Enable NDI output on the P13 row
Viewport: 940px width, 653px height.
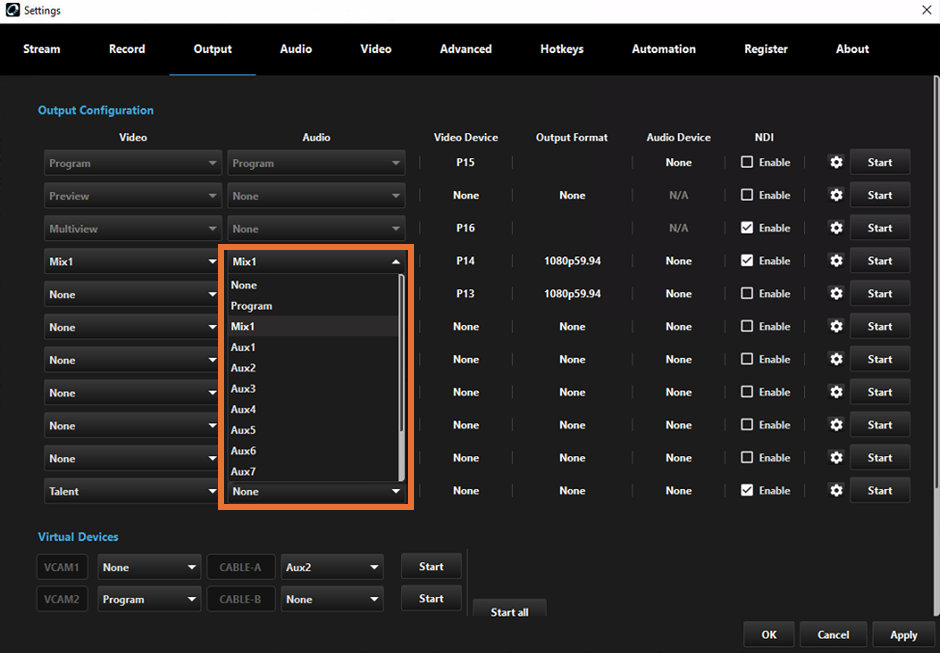click(x=745, y=293)
